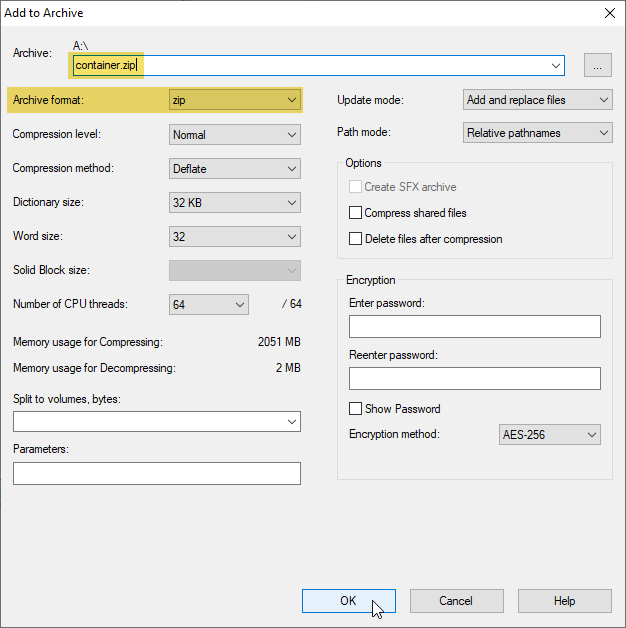Viewport: 626px width, 628px height.
Task: Open the Archive format dropdown
Action: point(235,100)
